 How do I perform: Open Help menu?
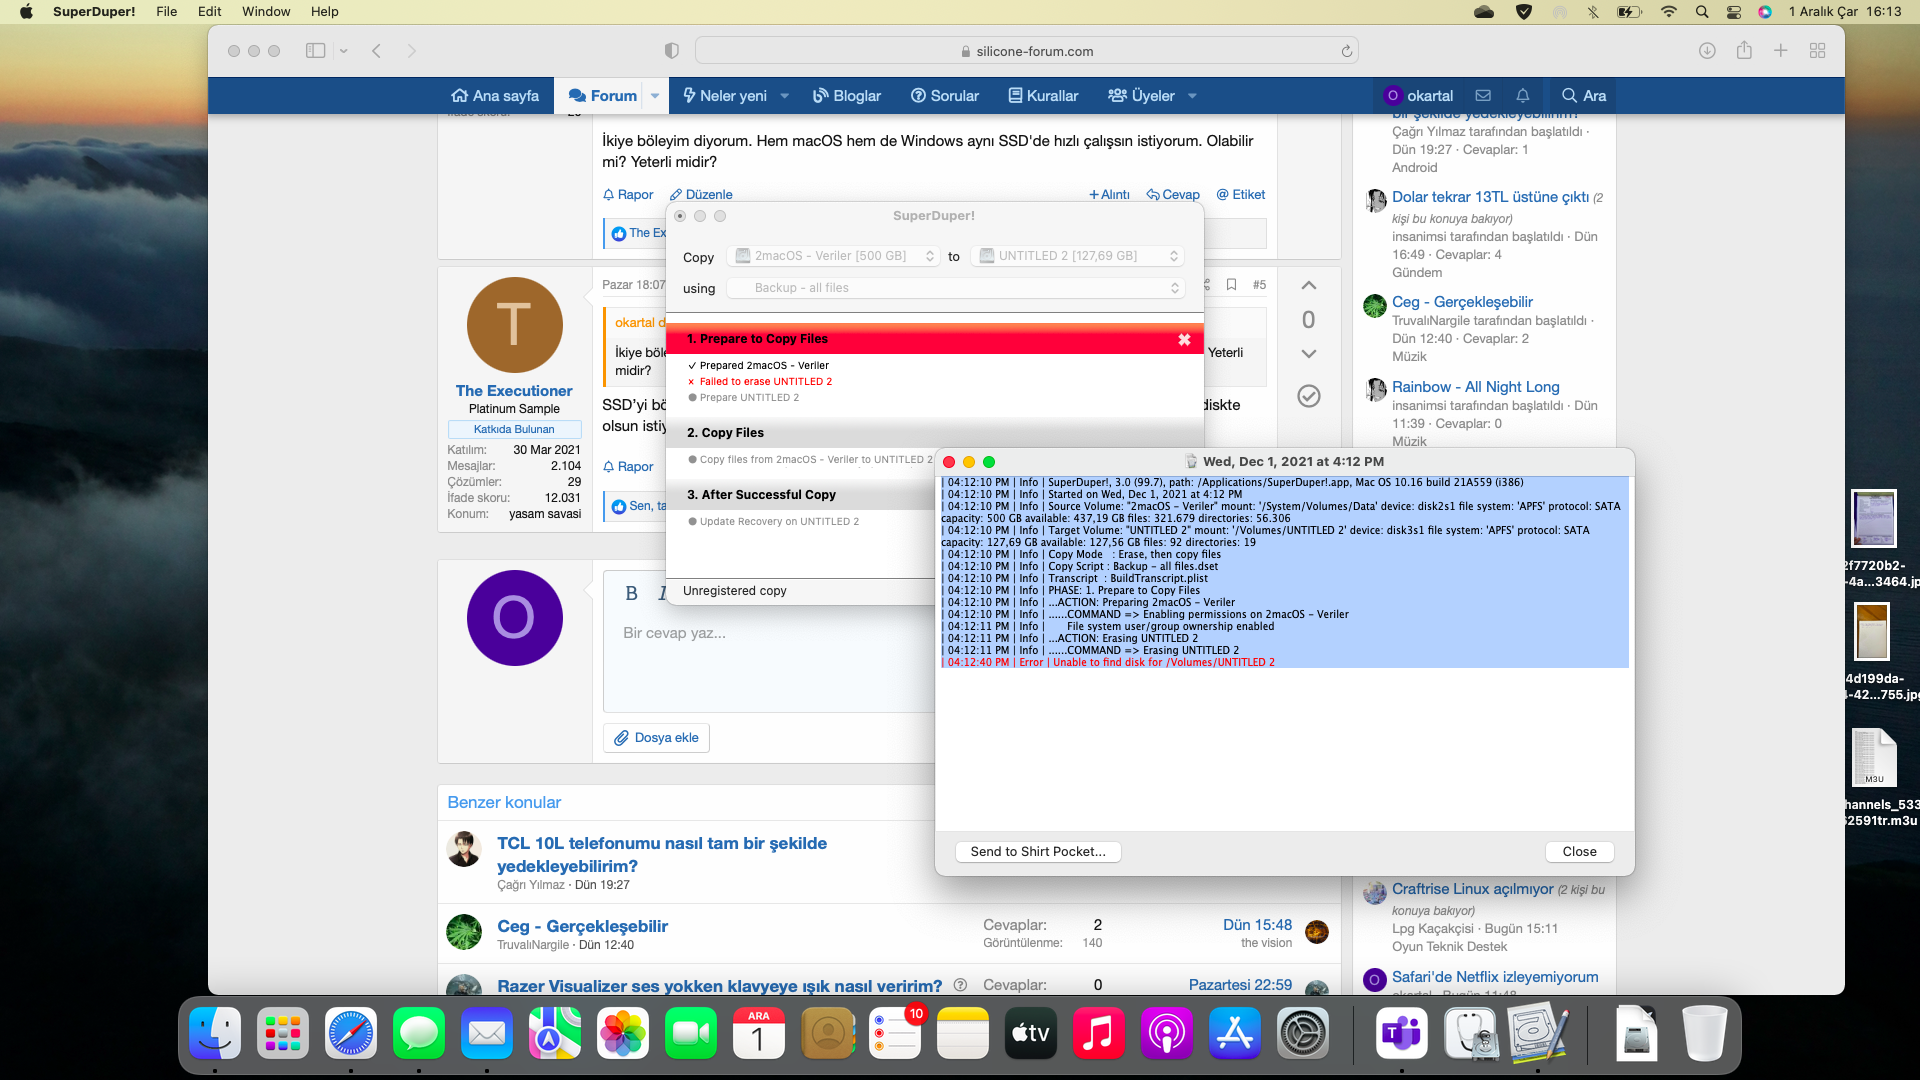(325, 12)
